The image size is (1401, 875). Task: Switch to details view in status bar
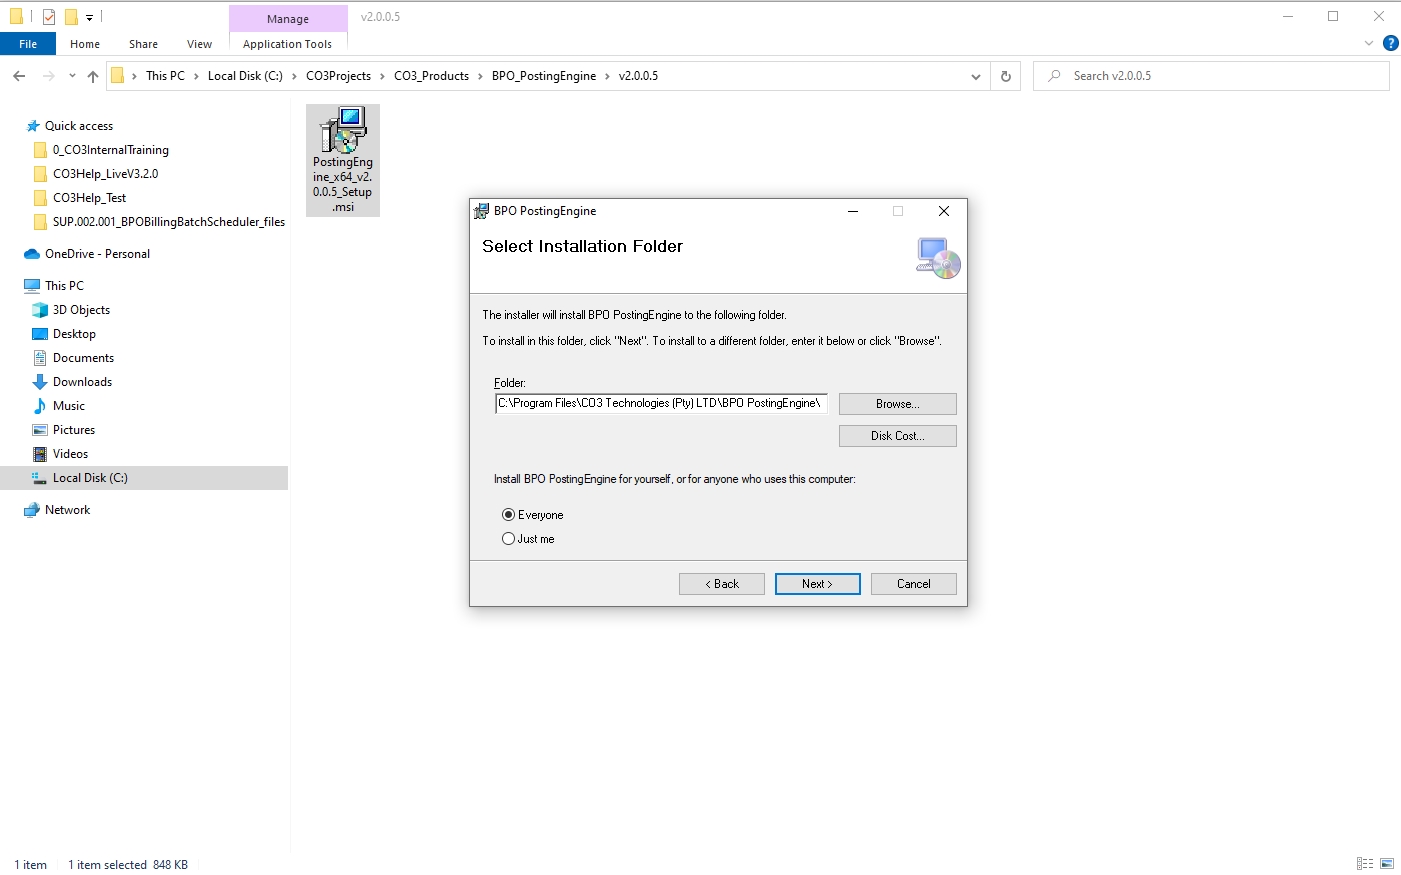pos(1365,864)
